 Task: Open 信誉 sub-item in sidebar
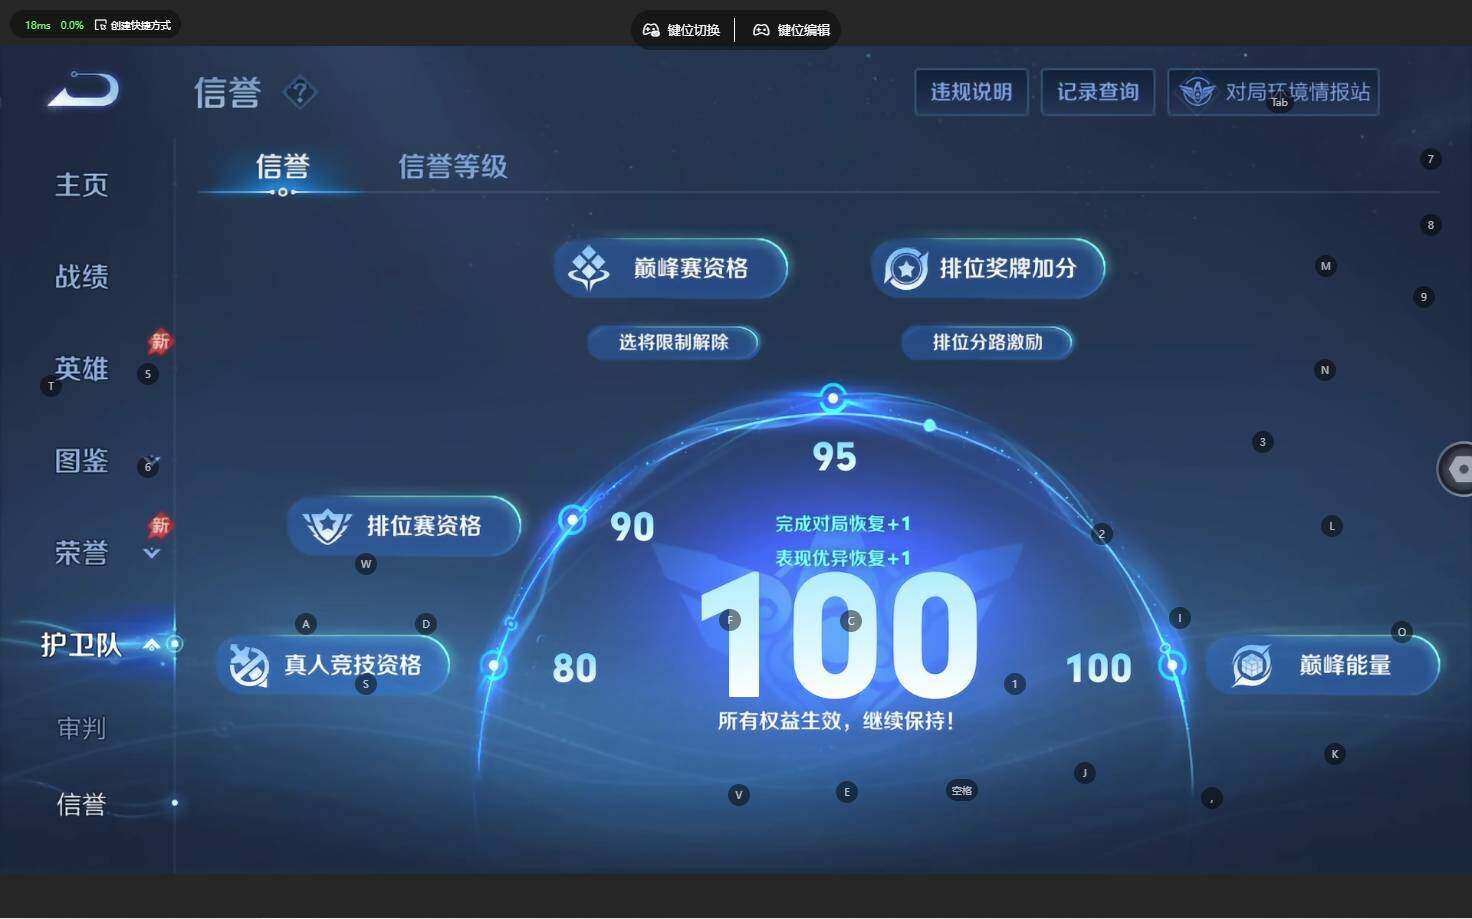click(81, 804)
